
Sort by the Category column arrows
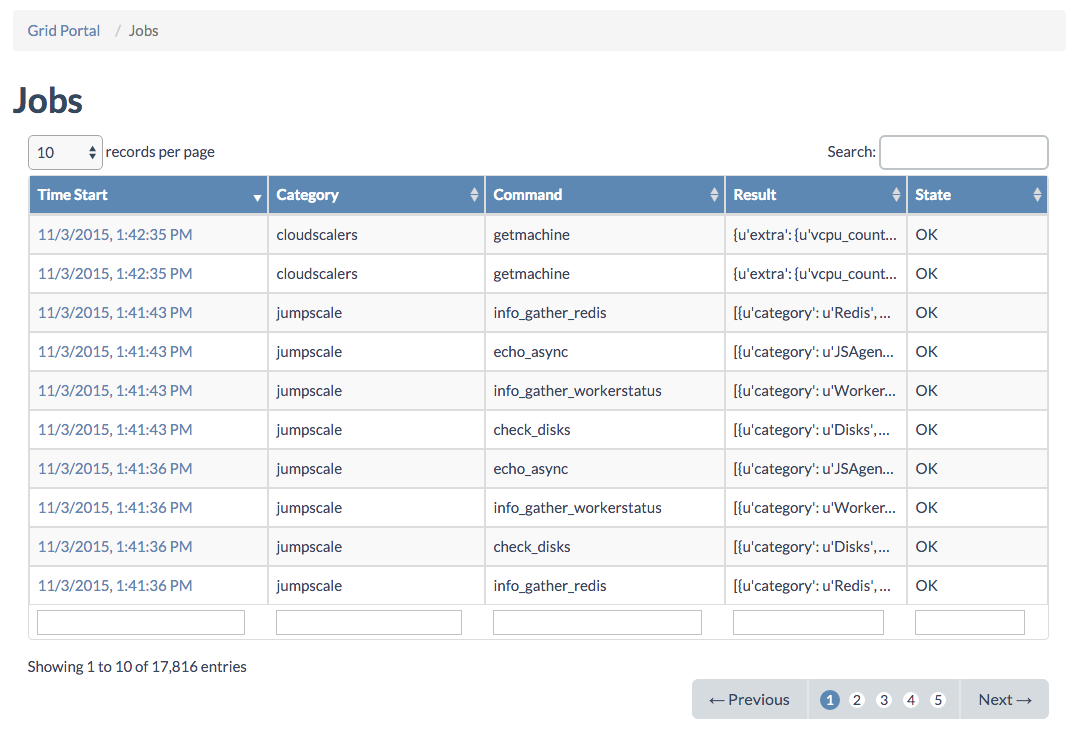pos(474,195)
